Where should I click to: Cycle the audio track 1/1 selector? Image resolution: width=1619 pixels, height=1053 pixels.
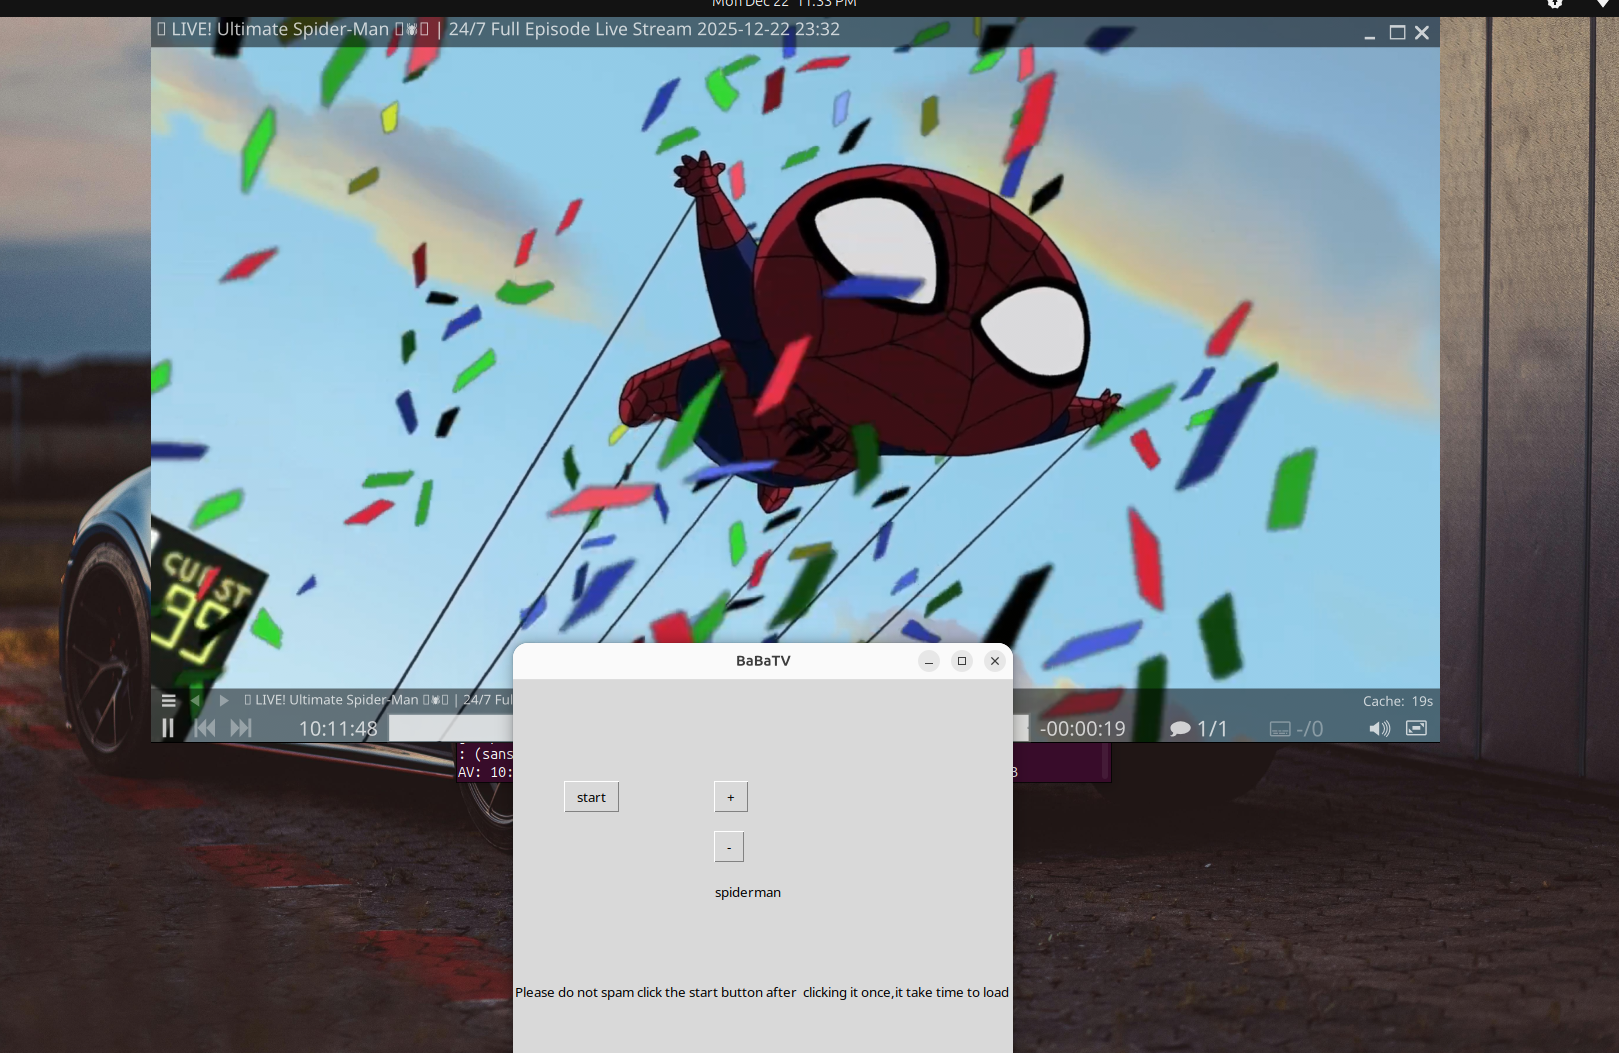click(1198, 728)
